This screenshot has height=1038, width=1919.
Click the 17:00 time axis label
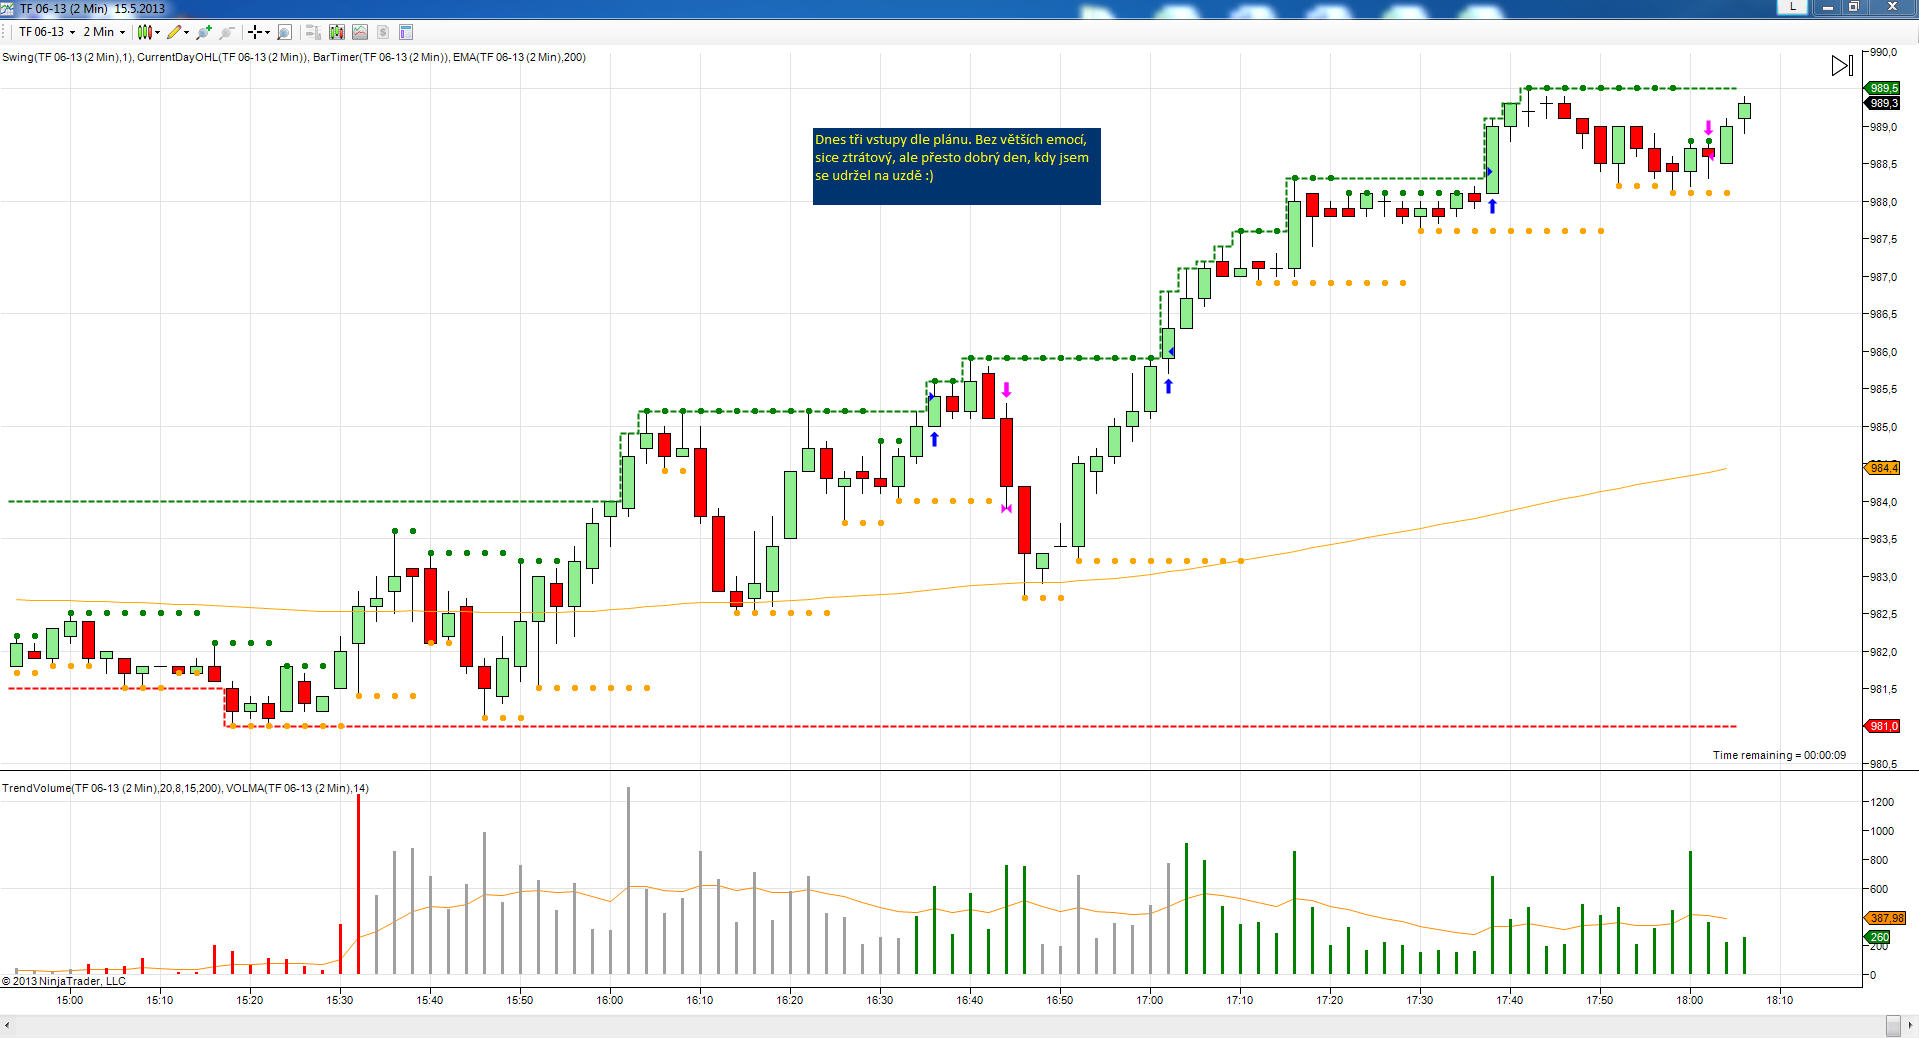[x=1150, y=999]
